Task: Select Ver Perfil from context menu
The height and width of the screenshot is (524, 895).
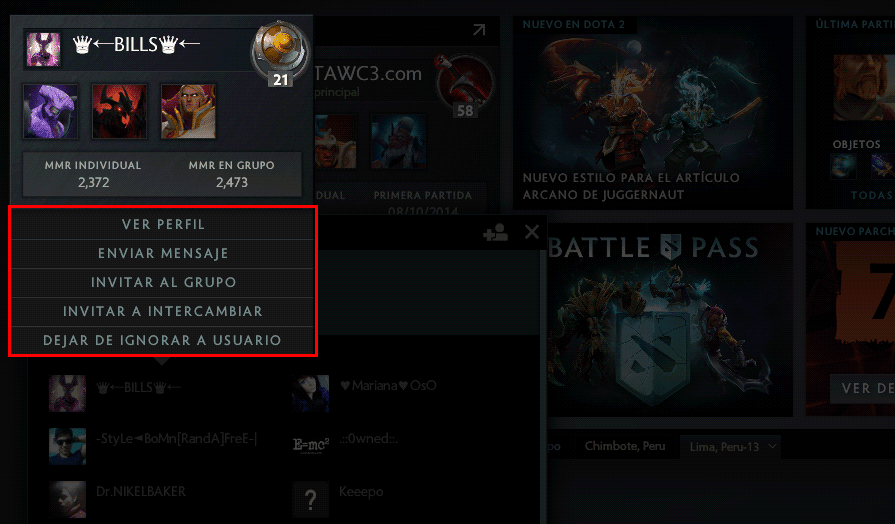Action: point(163,224)
